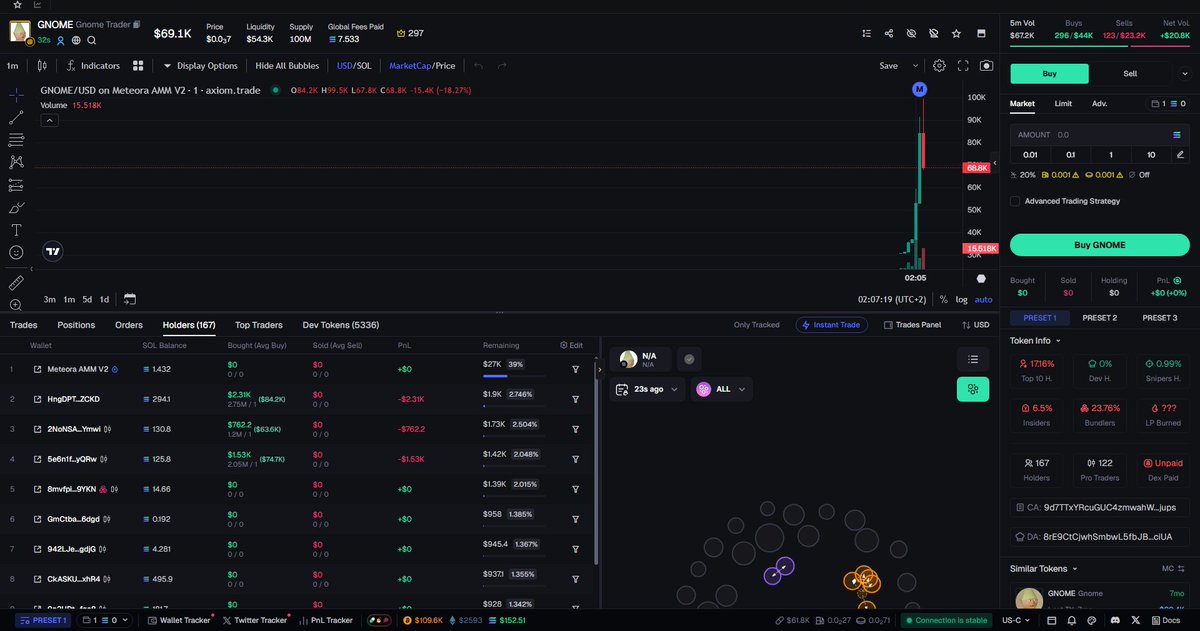
Task: Switch to the Sell button
Action: (1130, 74)
